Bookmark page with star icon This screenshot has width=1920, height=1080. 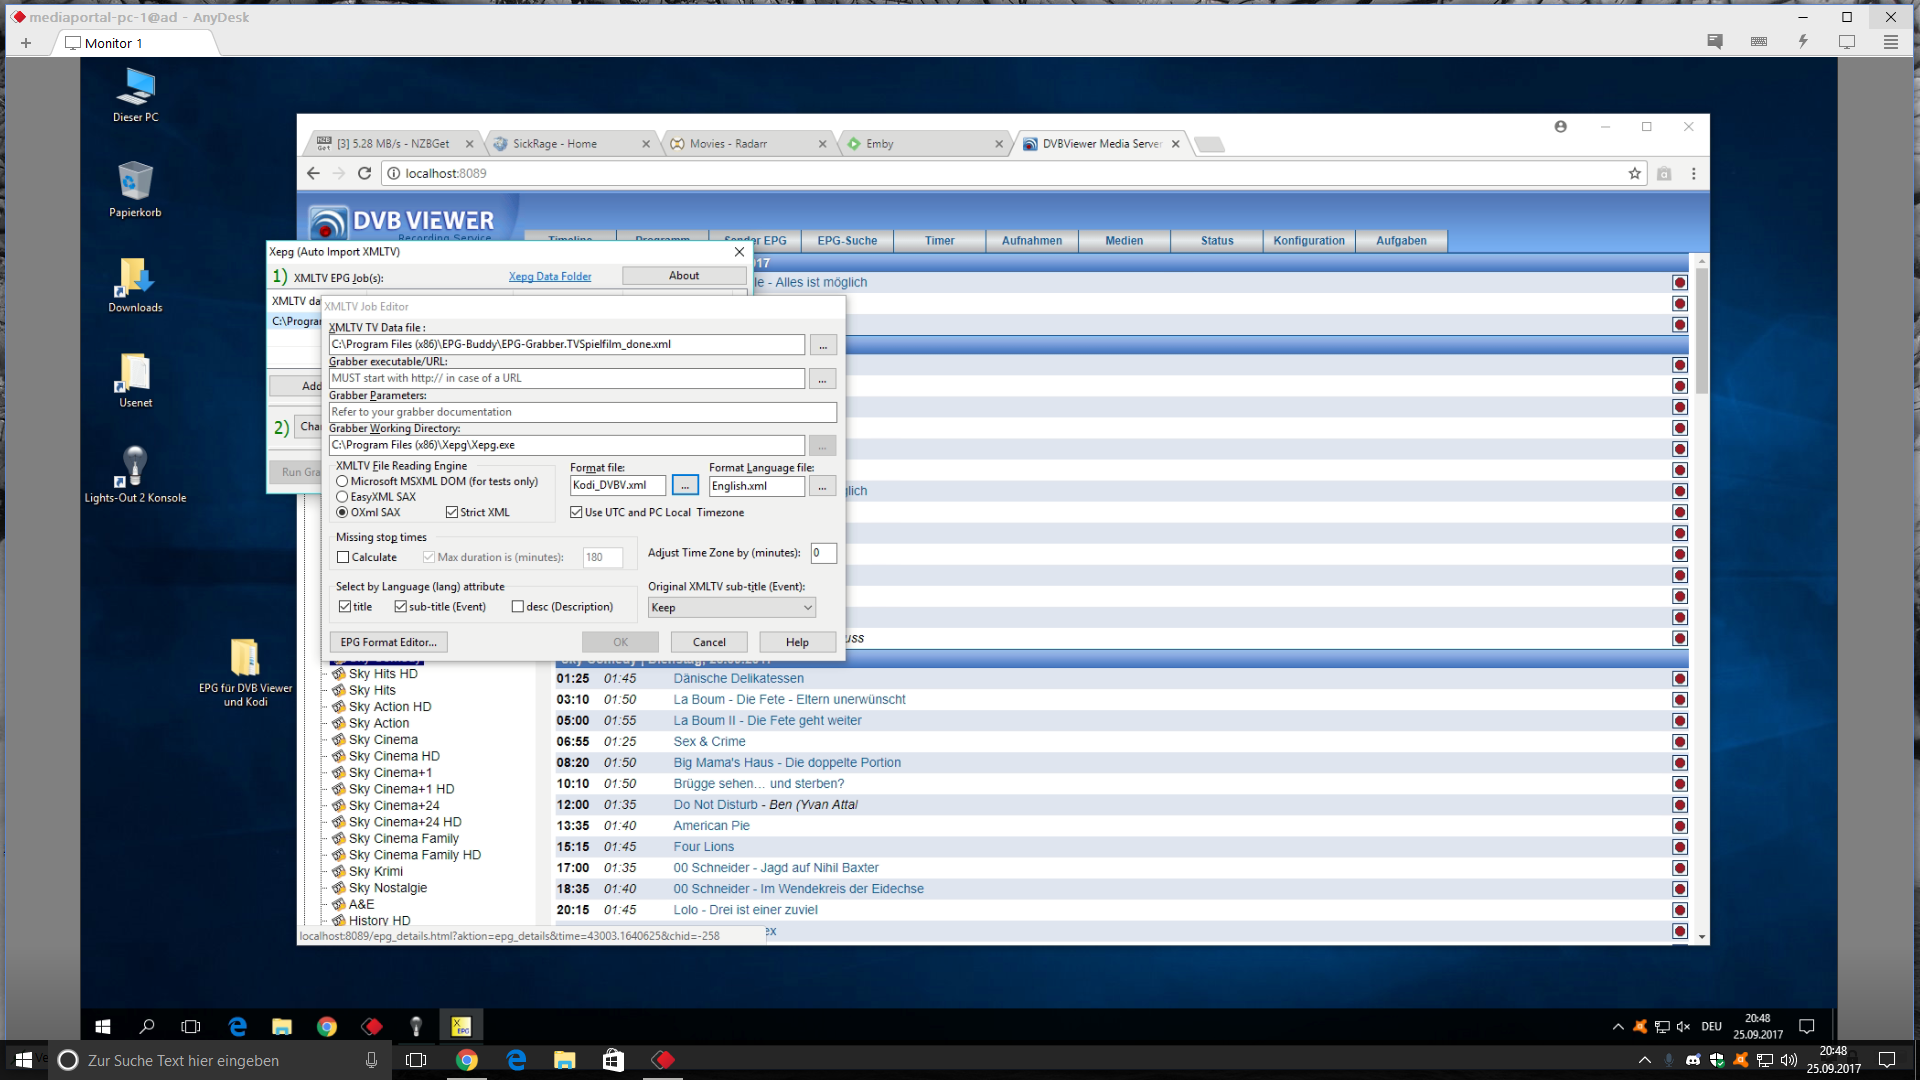pyautogui.click(x=1635, y=173)
